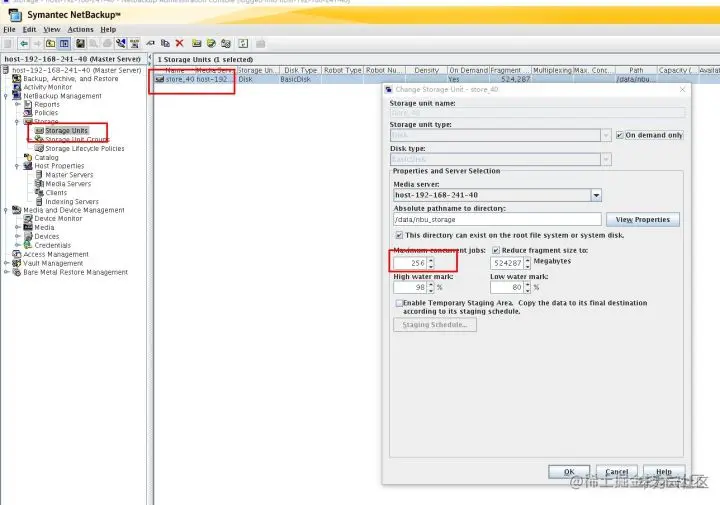Expand Bare Metal Restore Management expander
720x505 pixels.
pos(6,272)
